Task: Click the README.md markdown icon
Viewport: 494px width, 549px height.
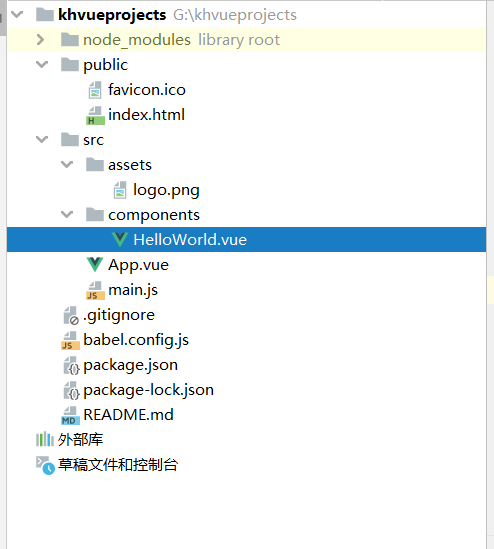Action: [70, 415]
